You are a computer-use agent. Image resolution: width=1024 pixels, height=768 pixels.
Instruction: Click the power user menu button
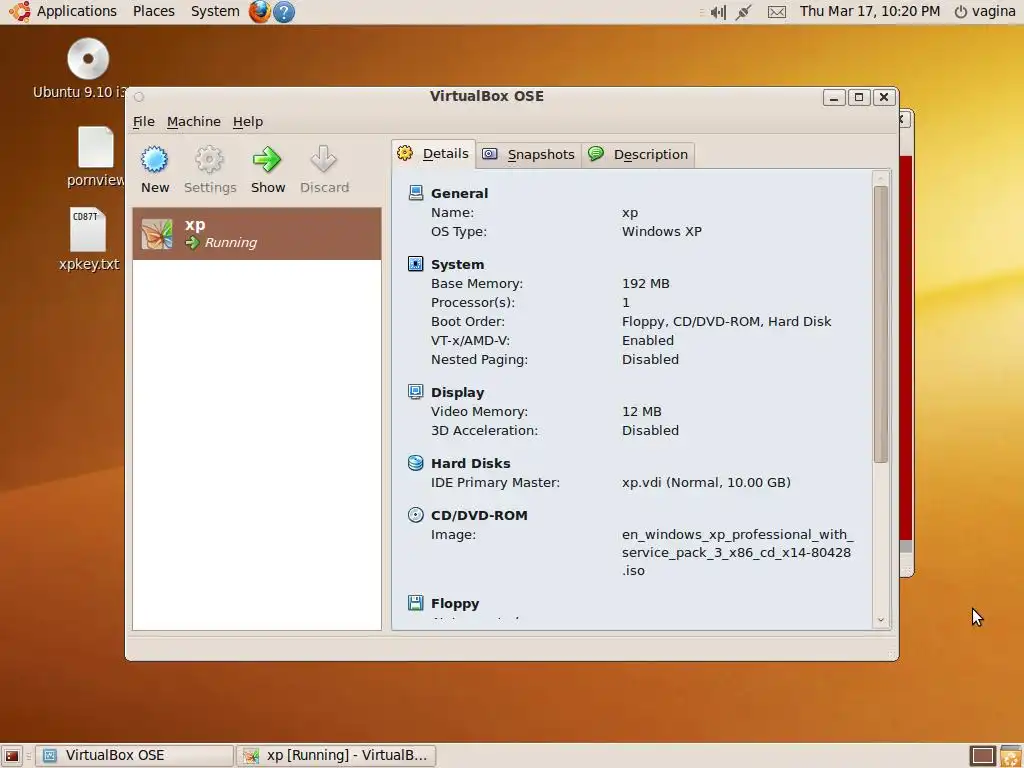coord(985,11)
